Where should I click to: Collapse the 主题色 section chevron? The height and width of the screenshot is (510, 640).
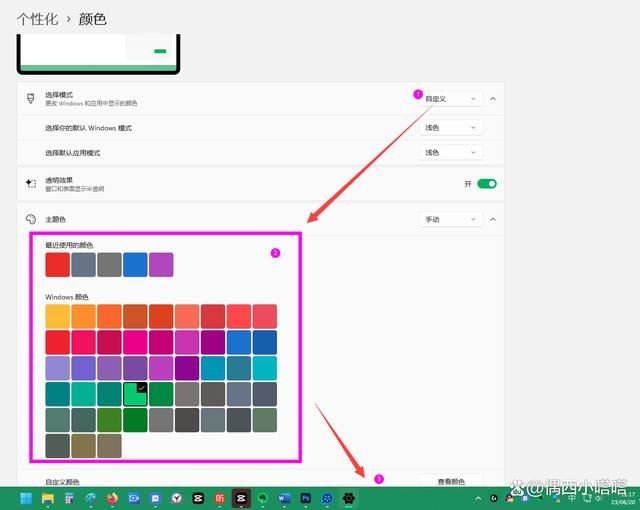[x=493, y=220]
